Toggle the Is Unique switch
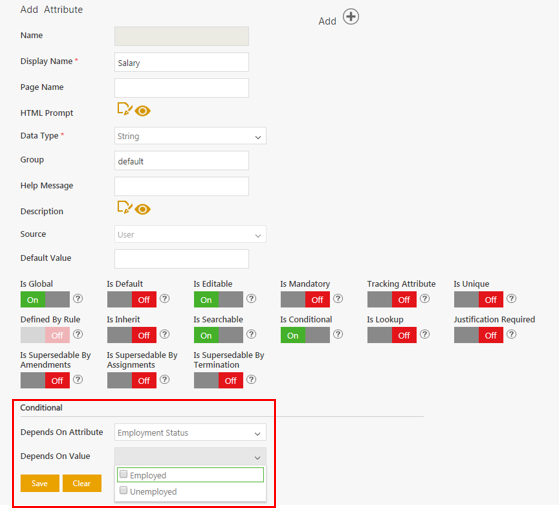560x513 pixels. click(479, 299)
